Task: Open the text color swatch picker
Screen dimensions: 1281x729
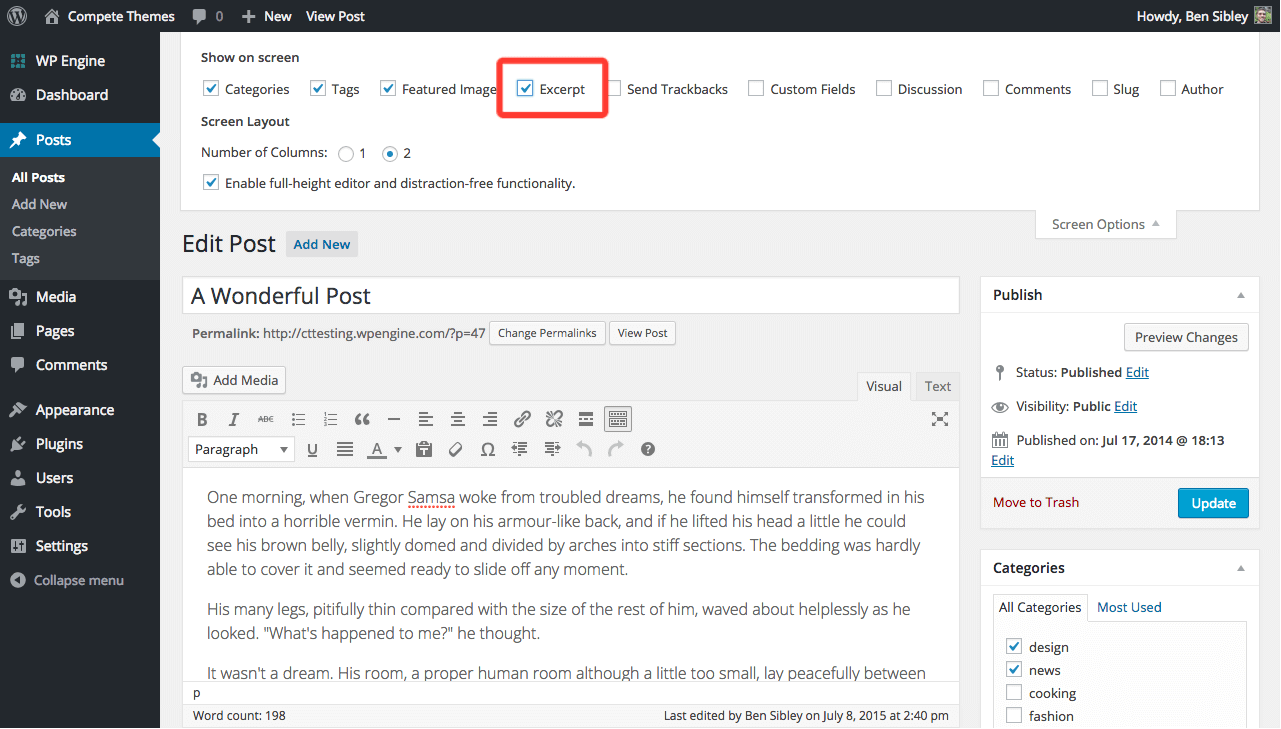Action: pyautogui.click(x=397, y=449)
